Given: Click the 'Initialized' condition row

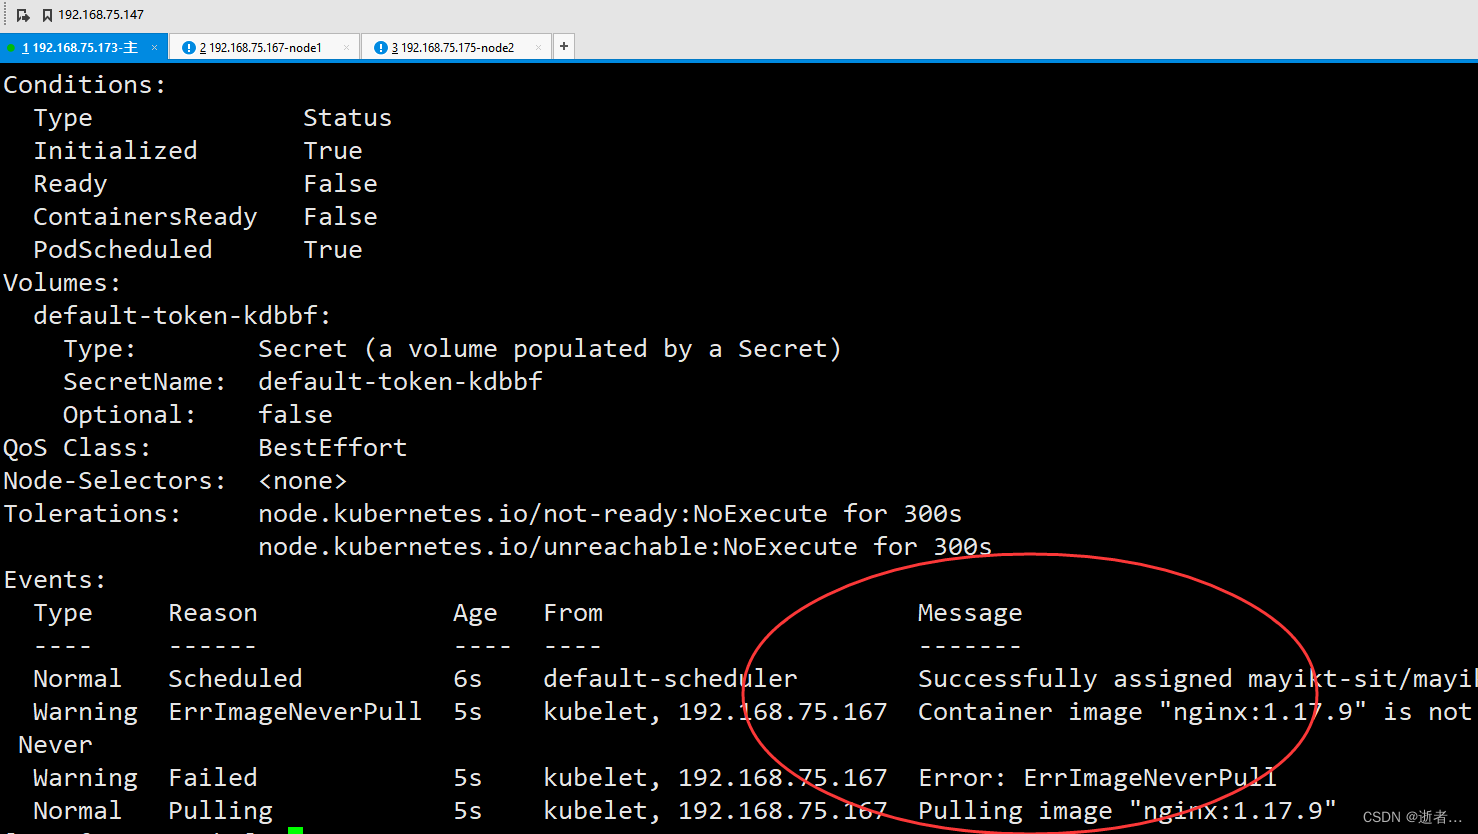Looking at the screenshot, I should 198,151.
